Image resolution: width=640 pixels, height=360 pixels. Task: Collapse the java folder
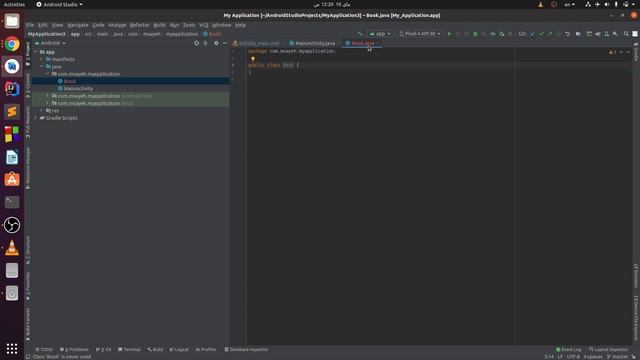42,67
